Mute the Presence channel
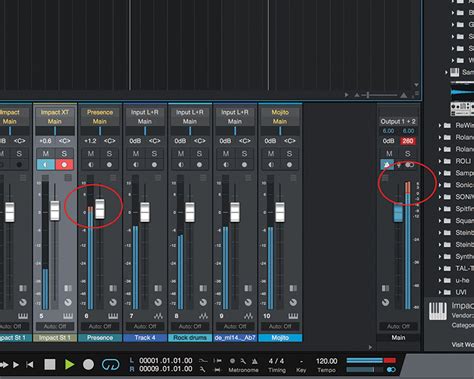Viewport: 474px width, 379px height. (x=91, y=154)
